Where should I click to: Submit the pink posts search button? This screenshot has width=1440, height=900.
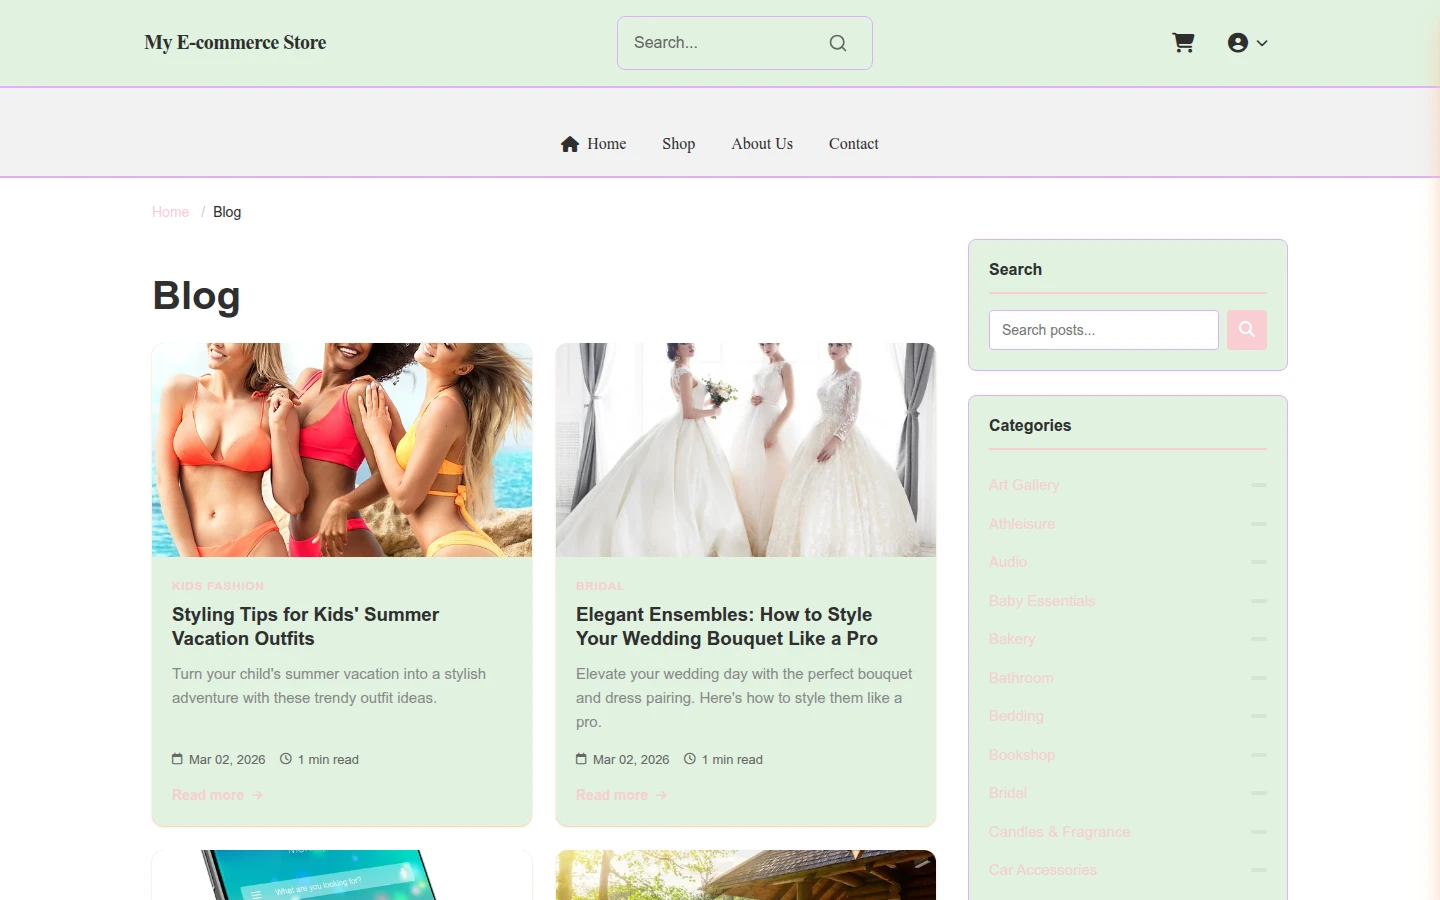coord(1247,330)
